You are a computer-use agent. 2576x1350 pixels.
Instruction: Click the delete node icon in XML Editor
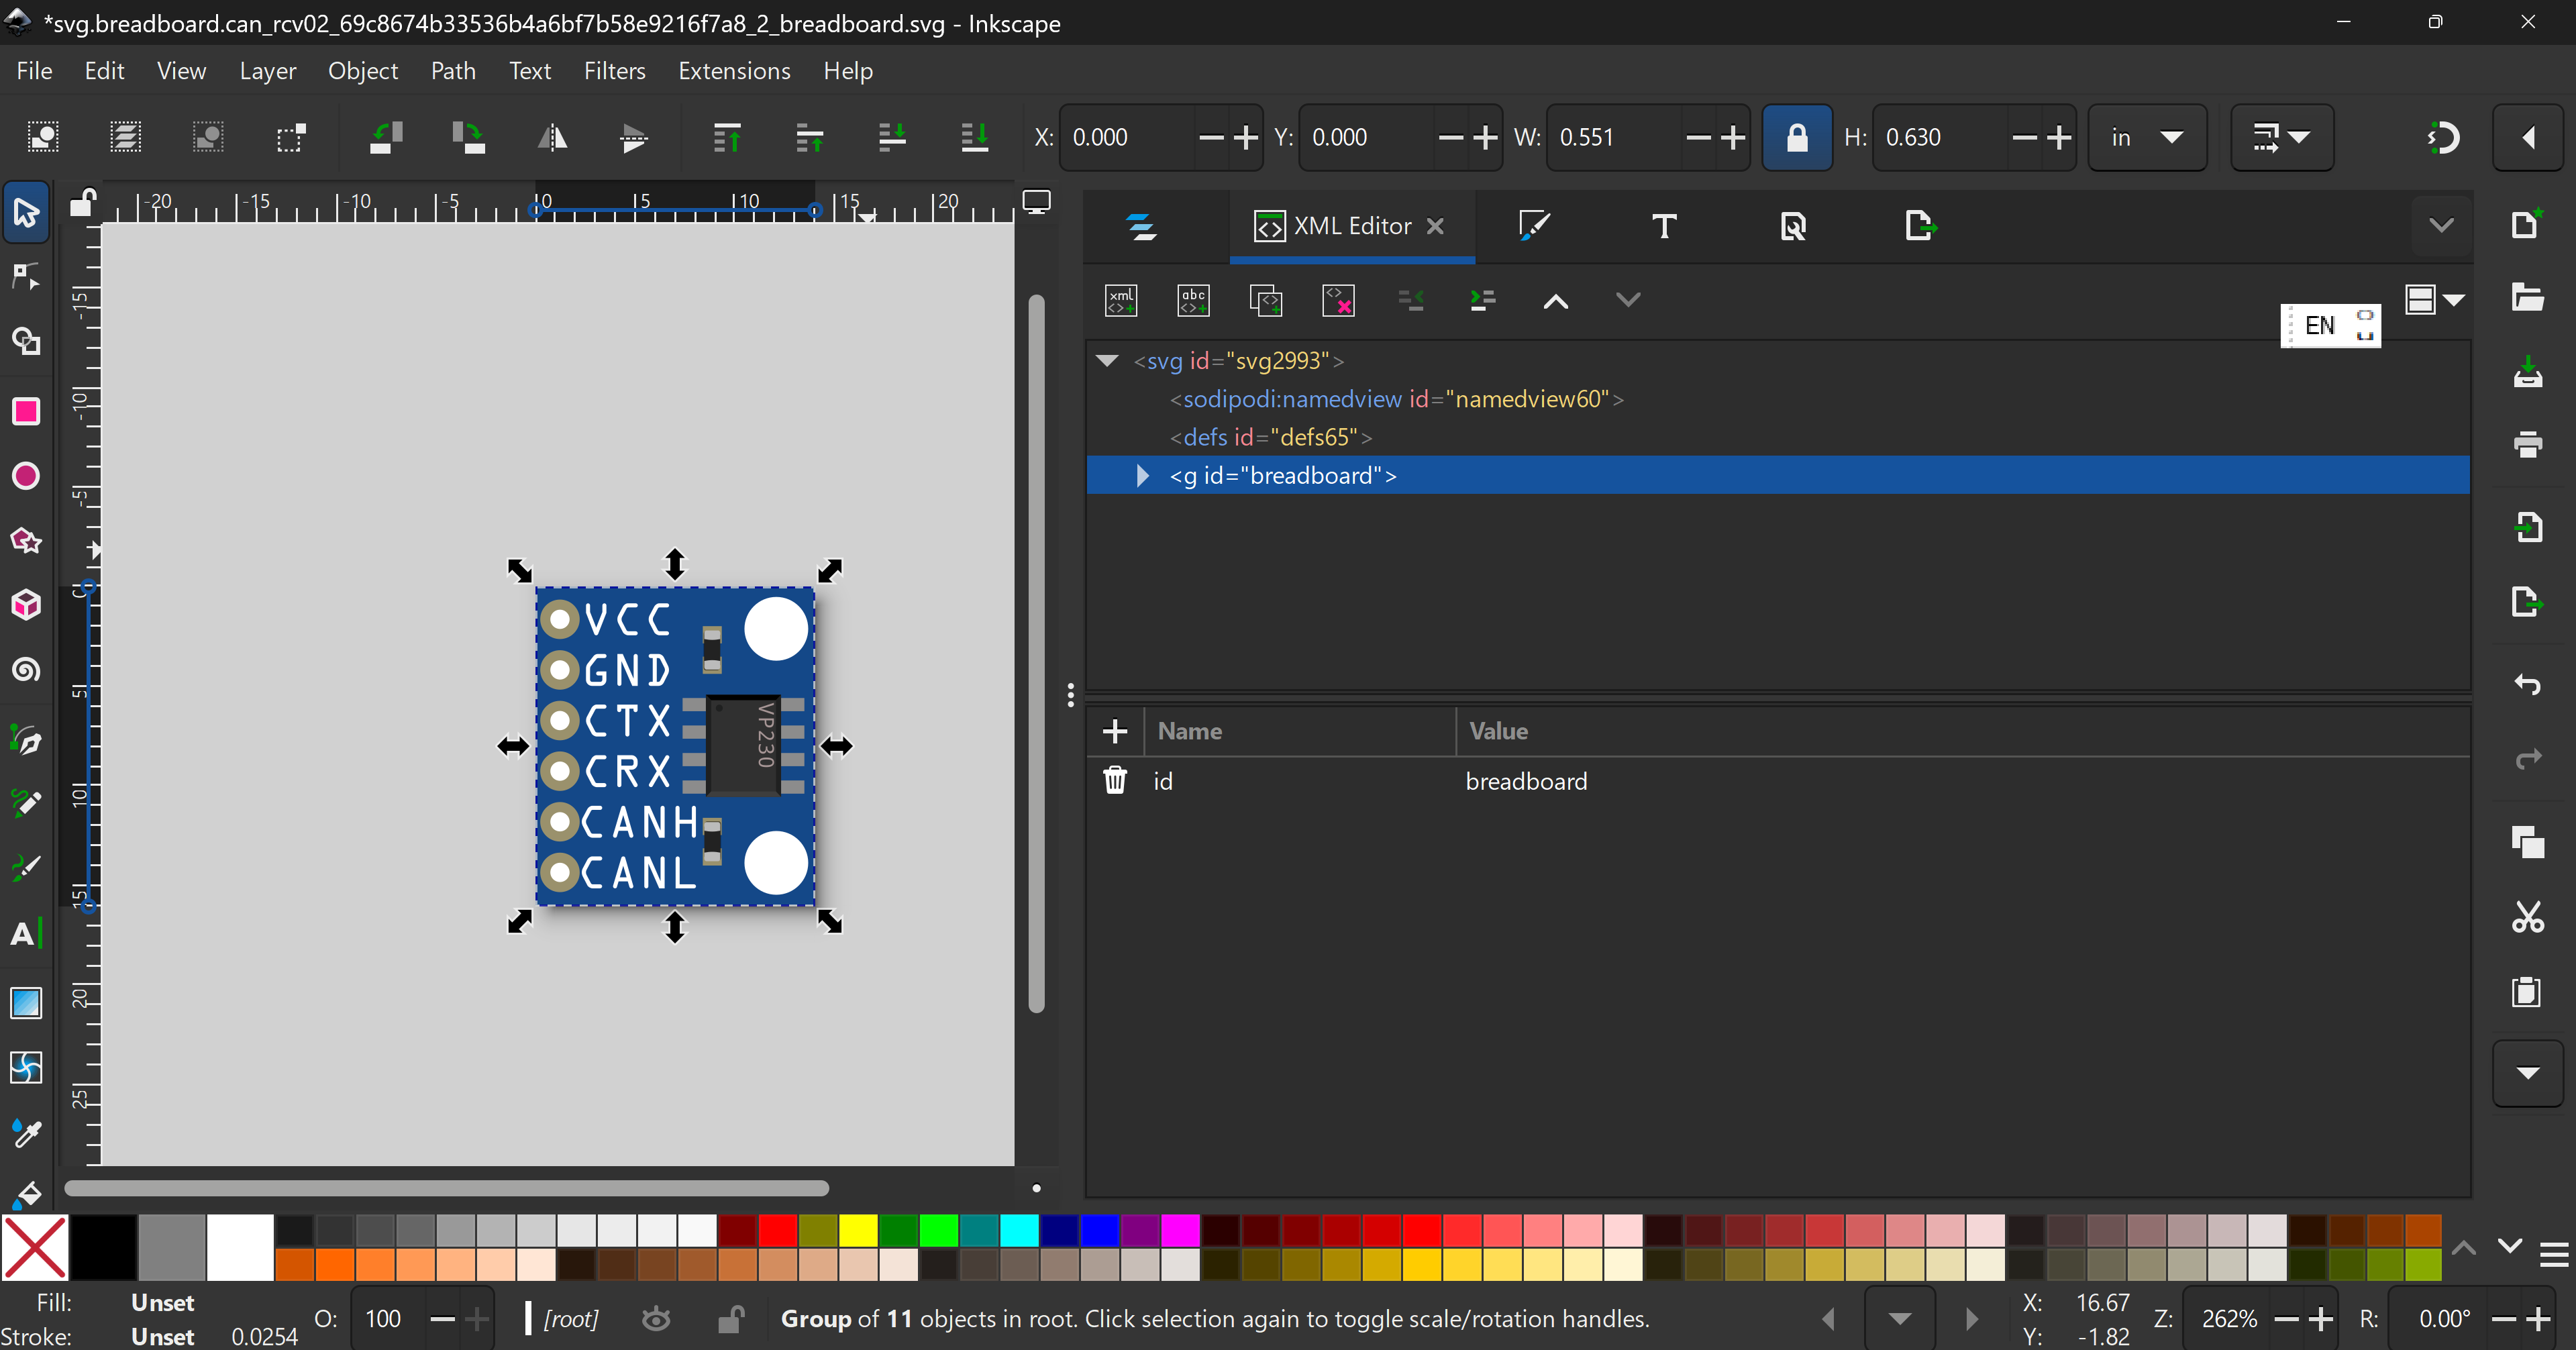click(1338, 300)
